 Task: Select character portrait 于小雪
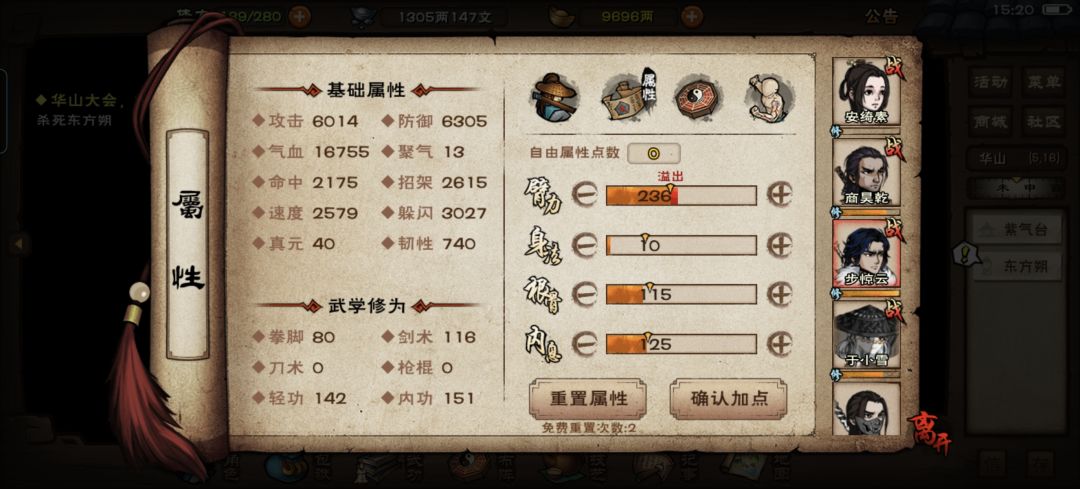pos(866,335)
